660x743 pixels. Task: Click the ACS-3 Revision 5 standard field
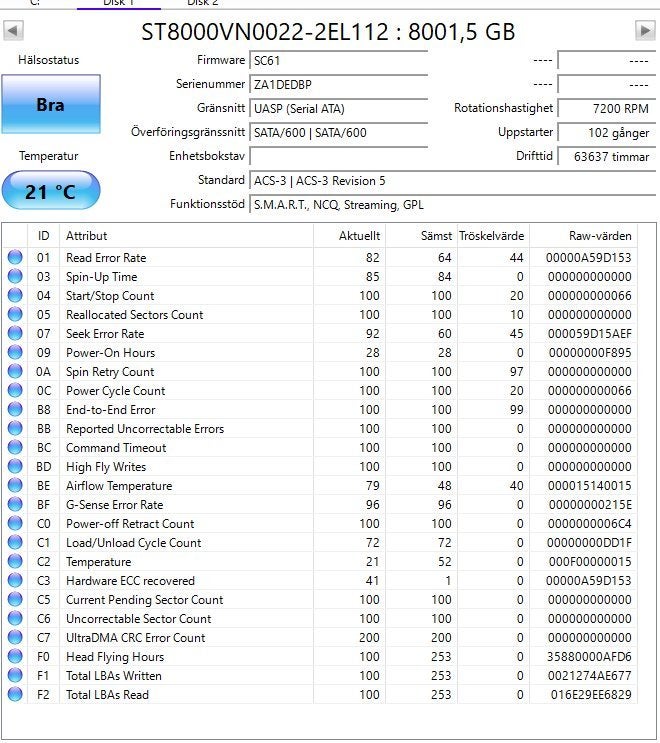[x=452, y=181]
